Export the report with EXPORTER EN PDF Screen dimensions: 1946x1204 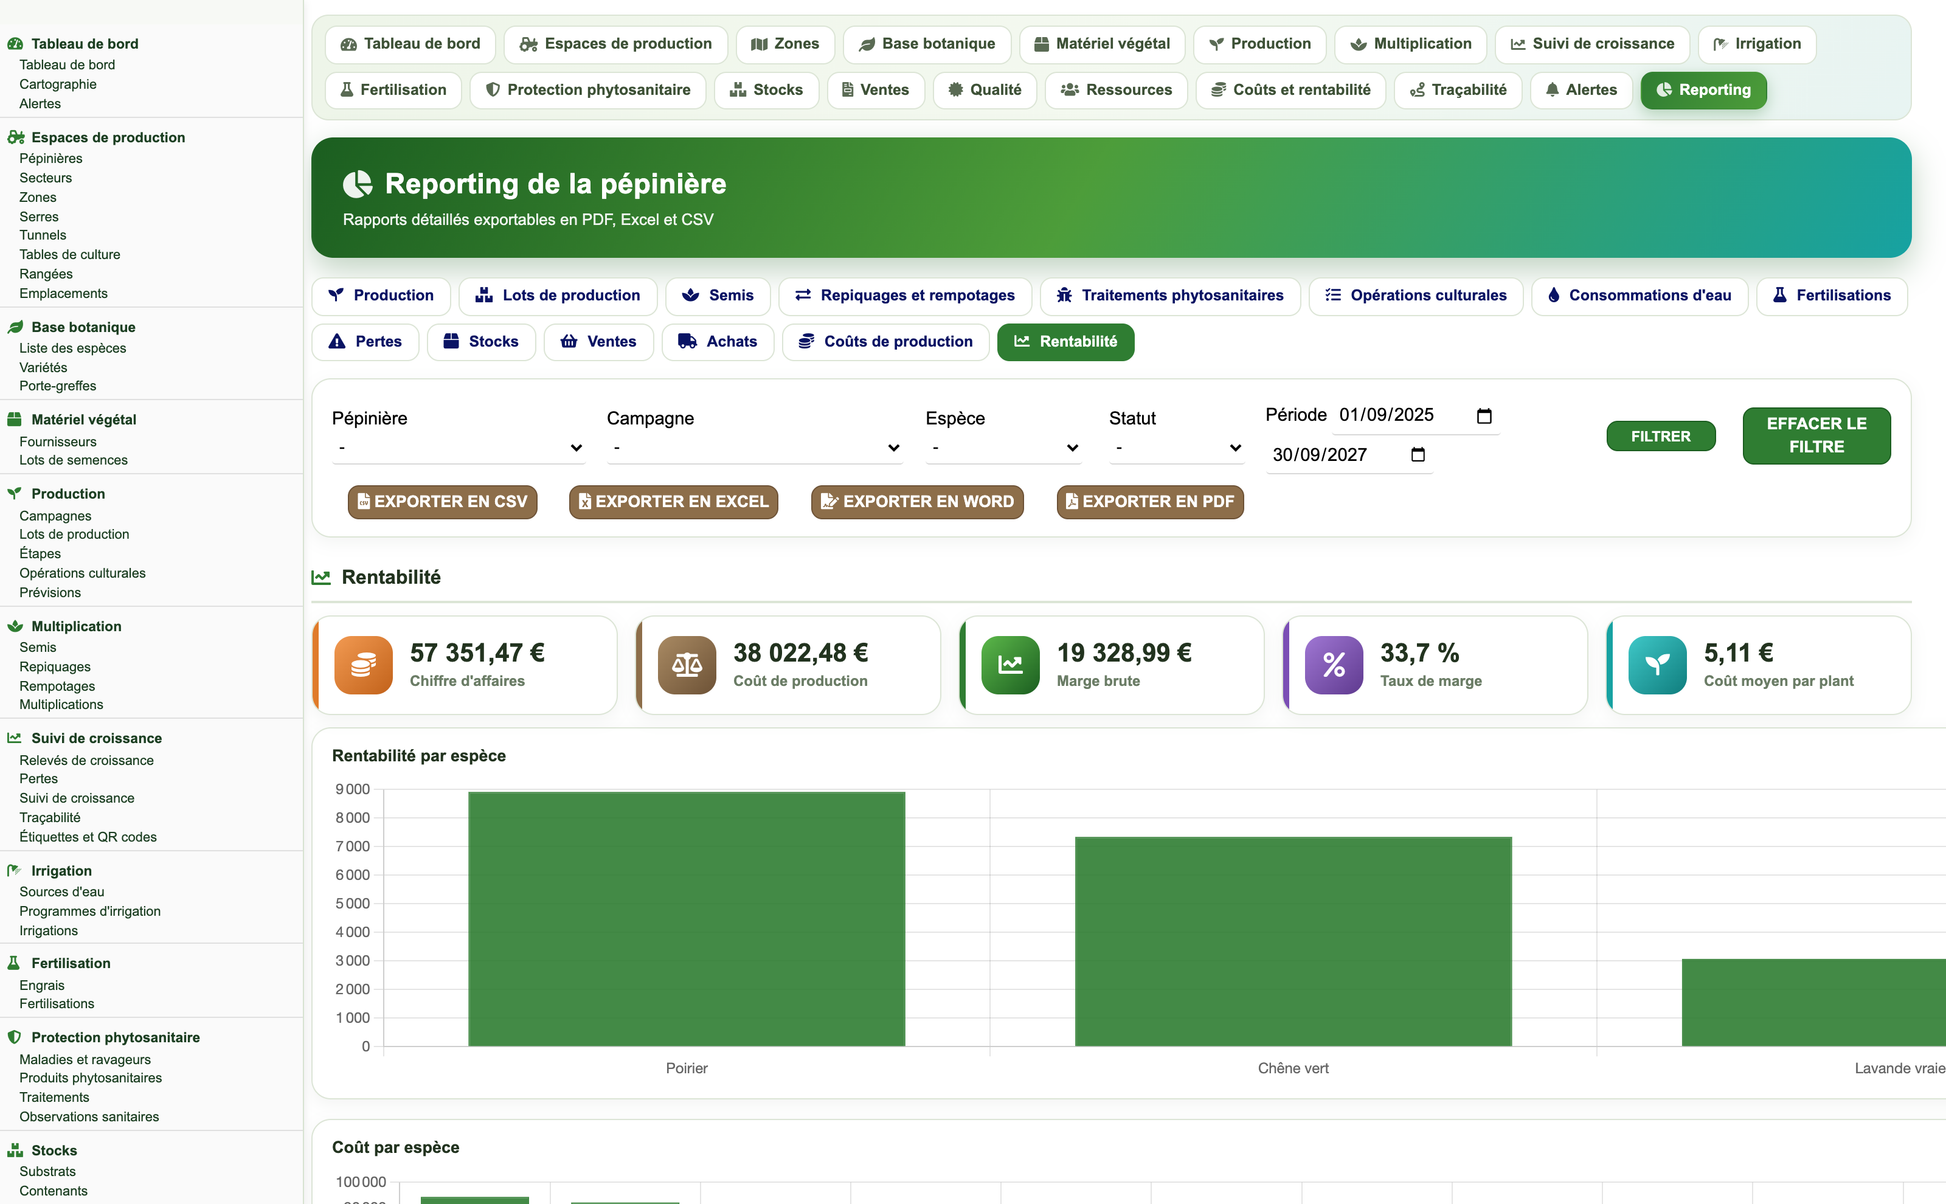pyautogui.click(x=1150, y=502)
